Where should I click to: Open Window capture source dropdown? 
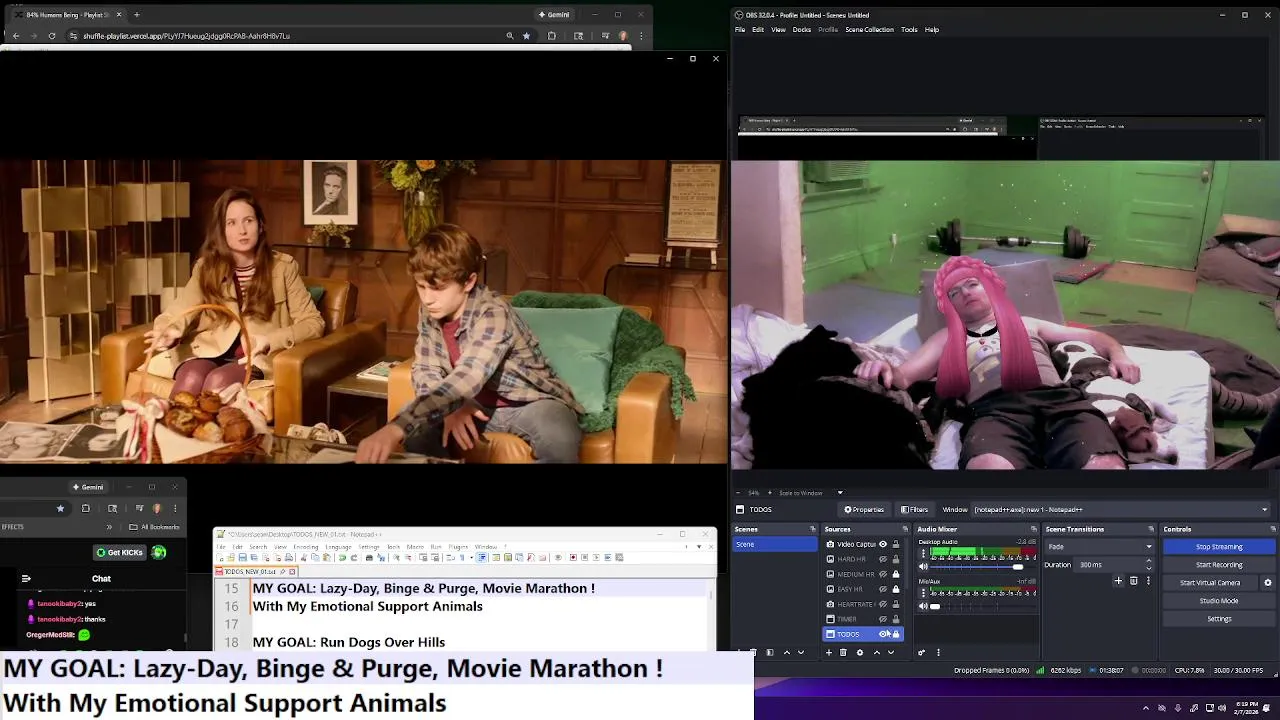pyautogui.click(x=1121, y=509)
